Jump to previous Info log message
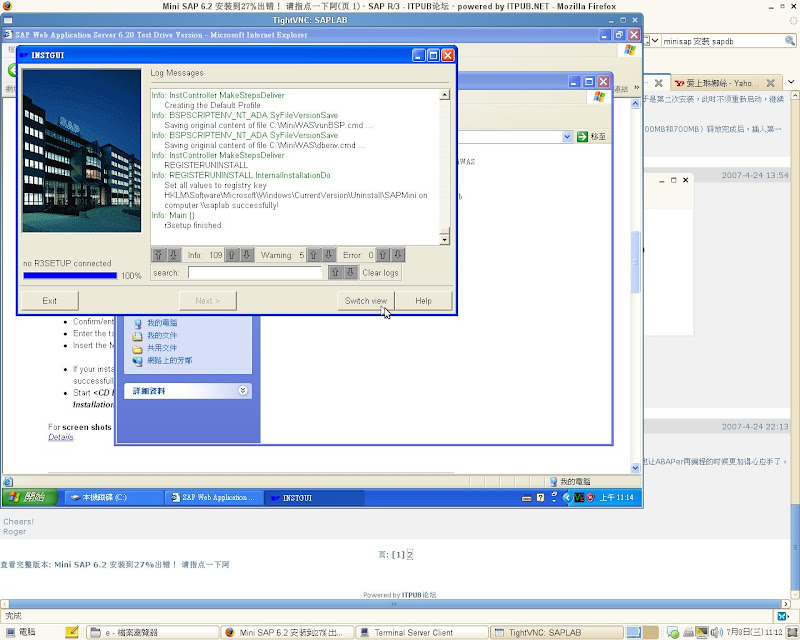The image size is (800, 640). pos(232,255)
